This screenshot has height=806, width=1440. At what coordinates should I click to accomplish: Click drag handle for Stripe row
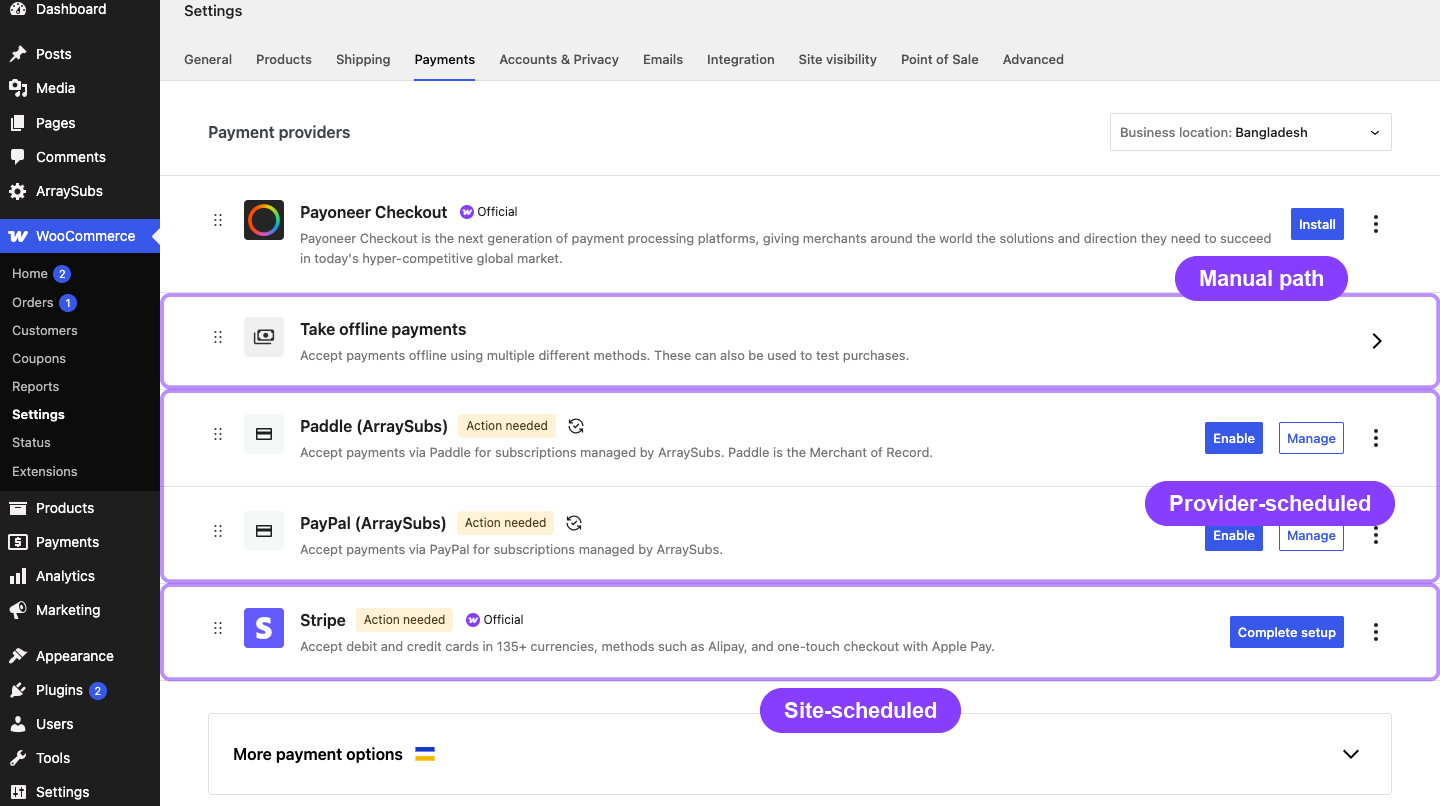pyautogui.click(x=218, y=628)
